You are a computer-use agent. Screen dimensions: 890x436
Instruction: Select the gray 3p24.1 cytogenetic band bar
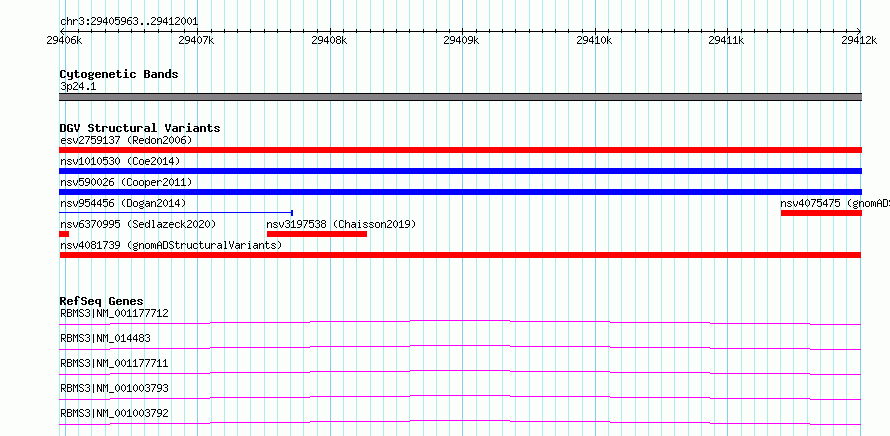point(460,97)
